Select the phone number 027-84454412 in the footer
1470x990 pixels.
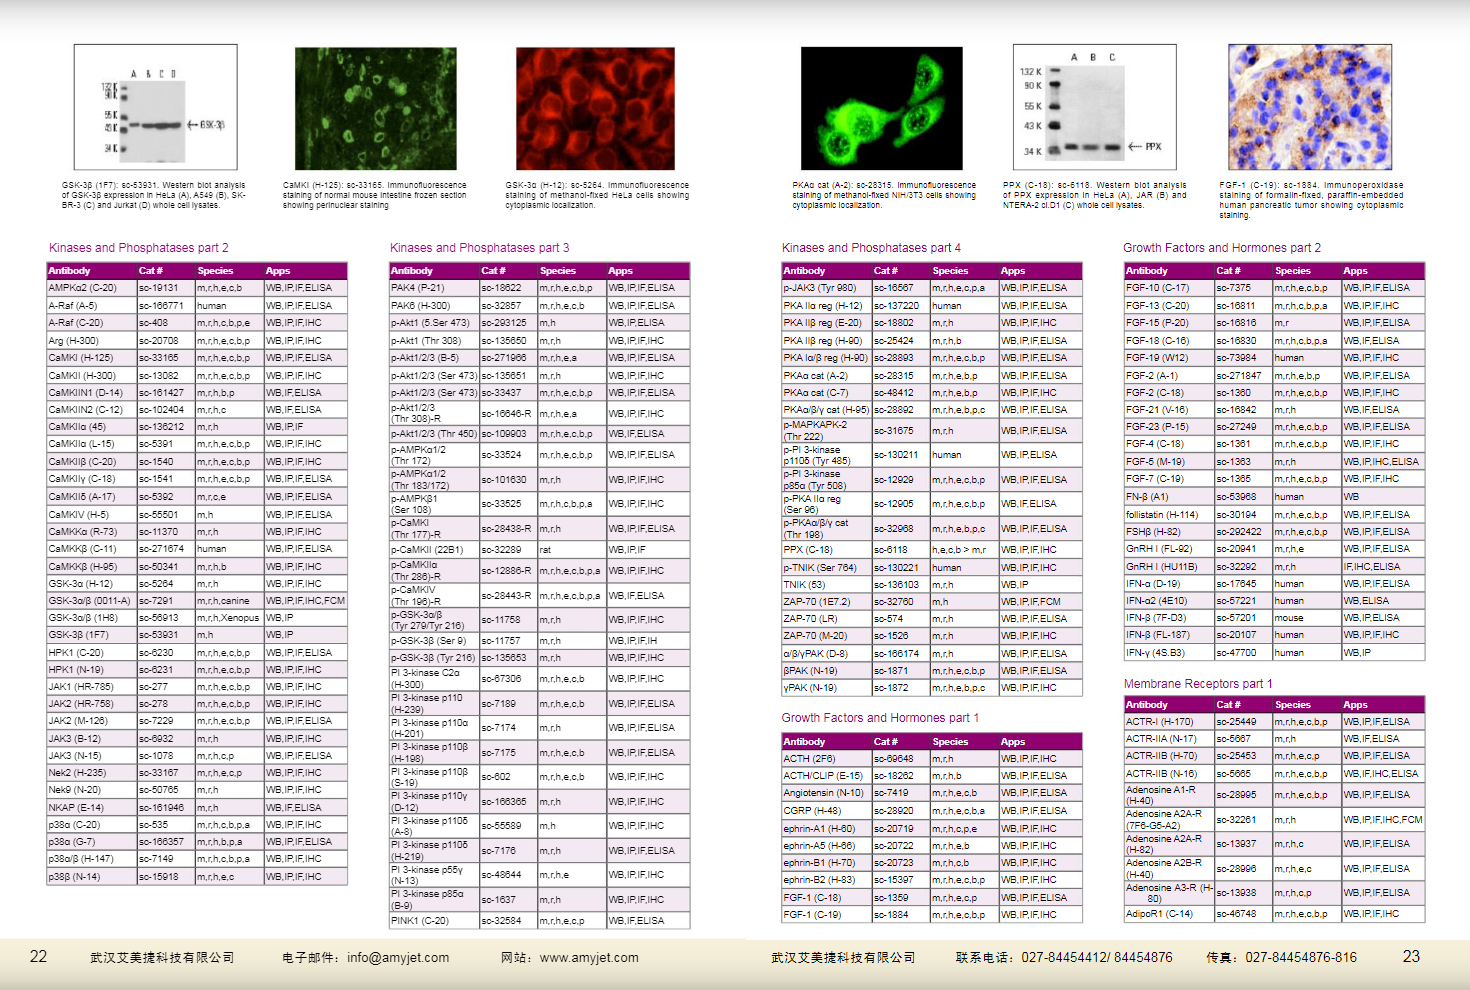coord(1063,957)
